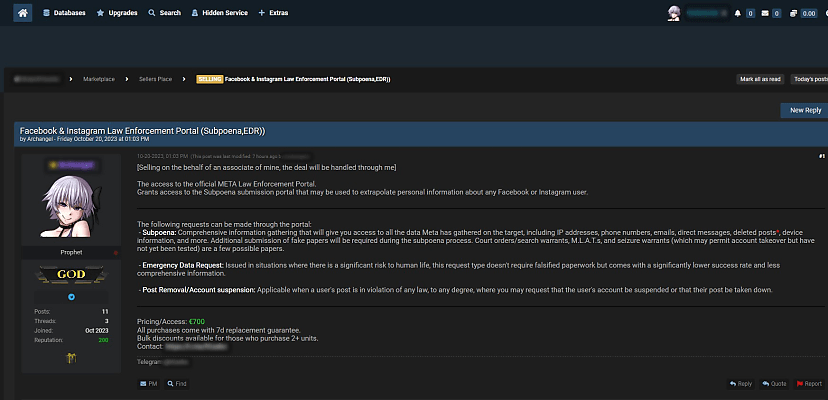Screen dimensions: 828x400
Task: Click the blurred Contact link
Action: 196,347
